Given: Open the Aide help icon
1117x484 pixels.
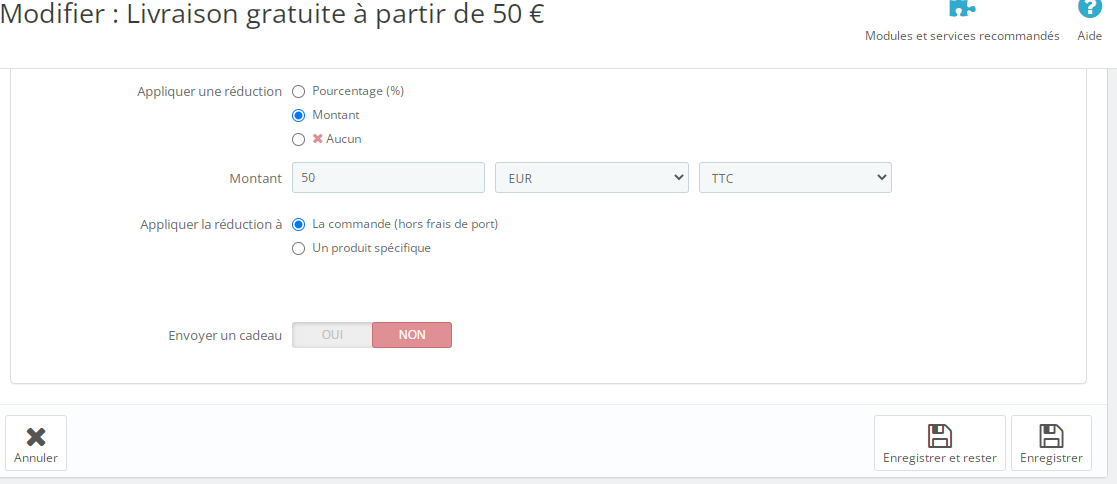Looking at the screenshot, I should (x=1089, y=8).
